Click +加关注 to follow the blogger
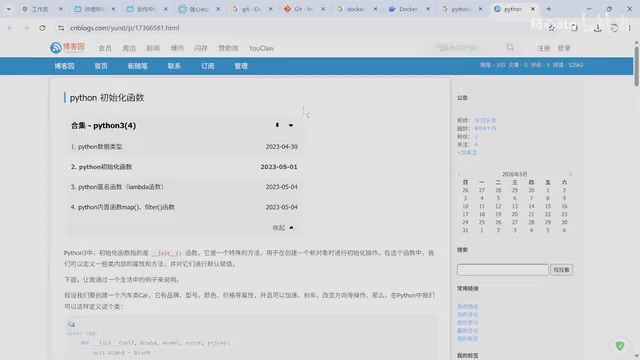The image size is (640, 360). pyautogui.click(x=467, y=153)
